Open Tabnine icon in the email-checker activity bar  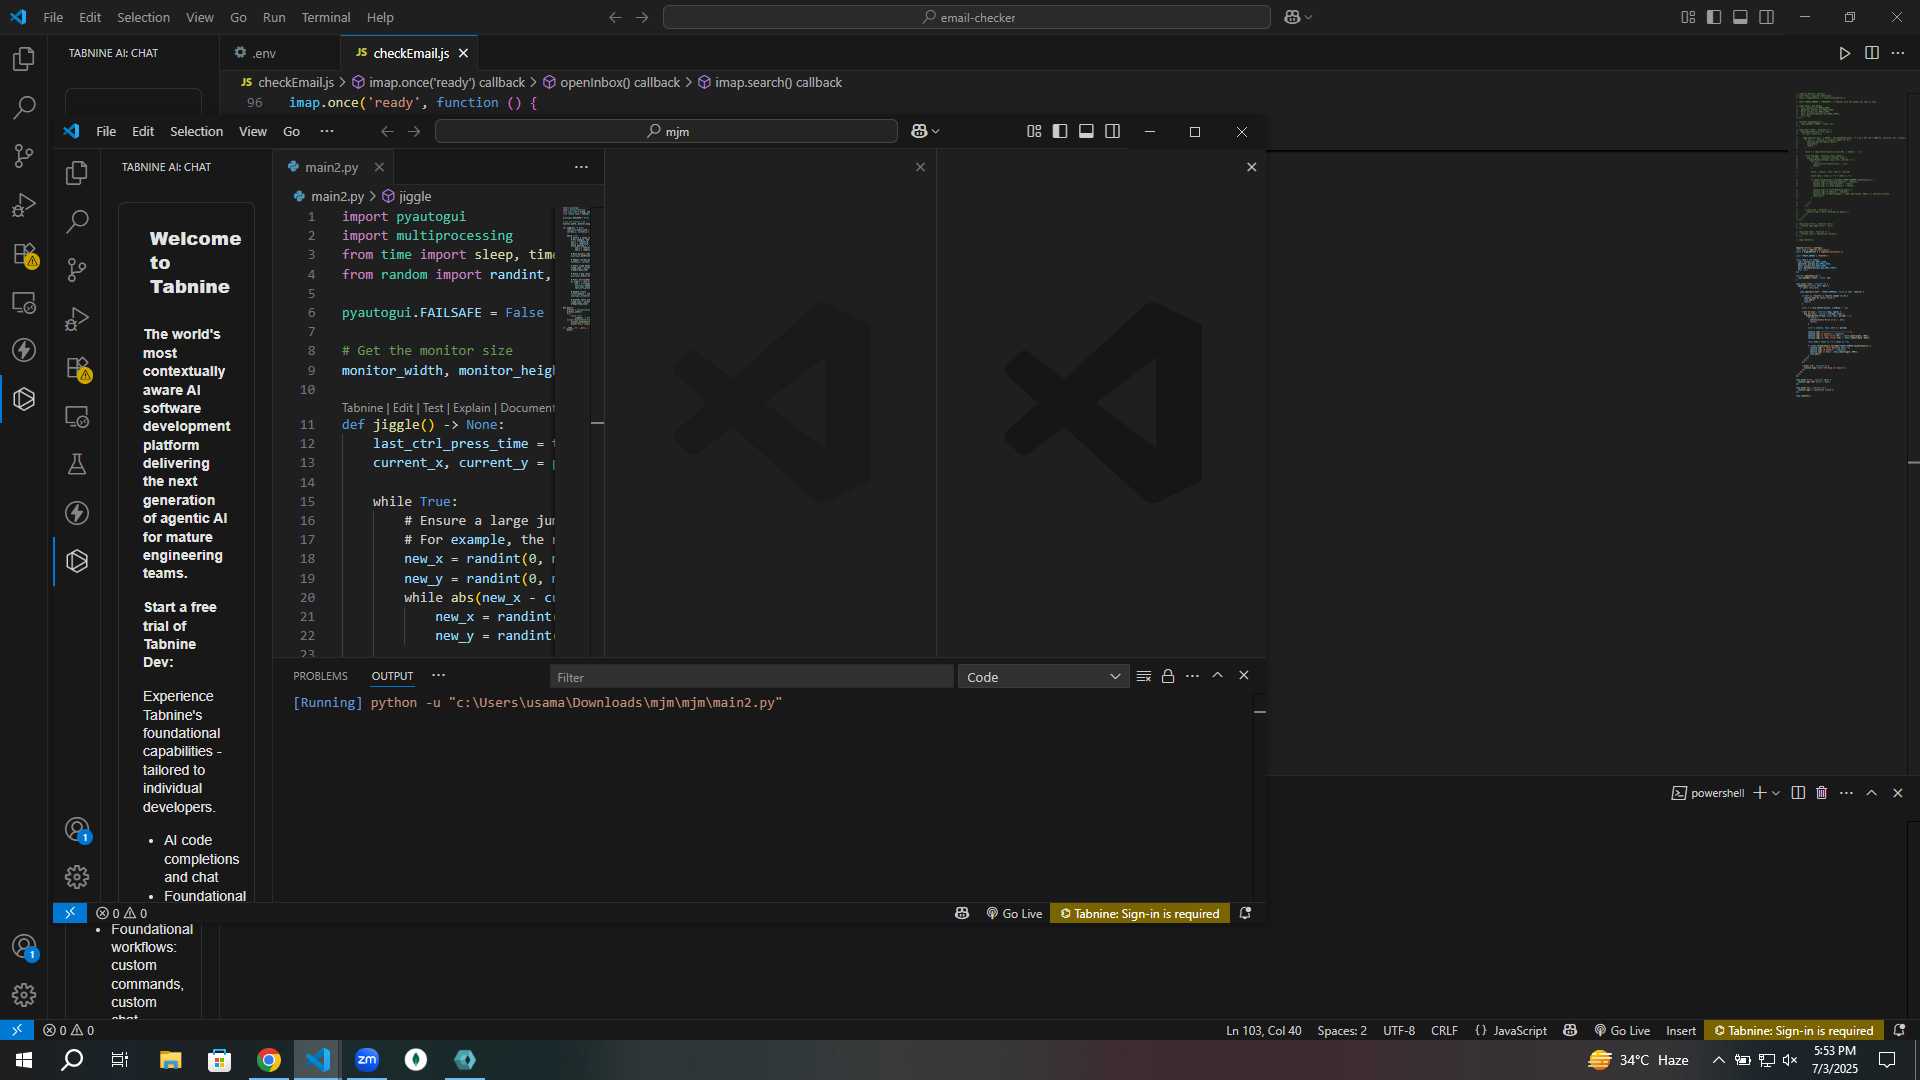pos(24,399)
